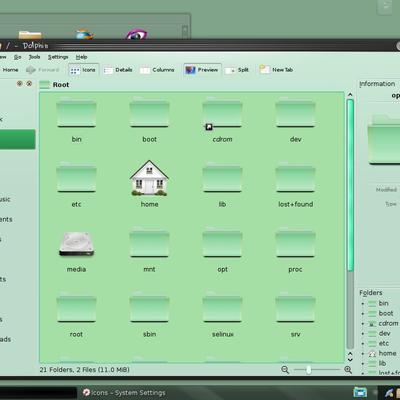Viewport: 400px width, 400px height.
Task: Toggle Split view
Action: point(237,70)
